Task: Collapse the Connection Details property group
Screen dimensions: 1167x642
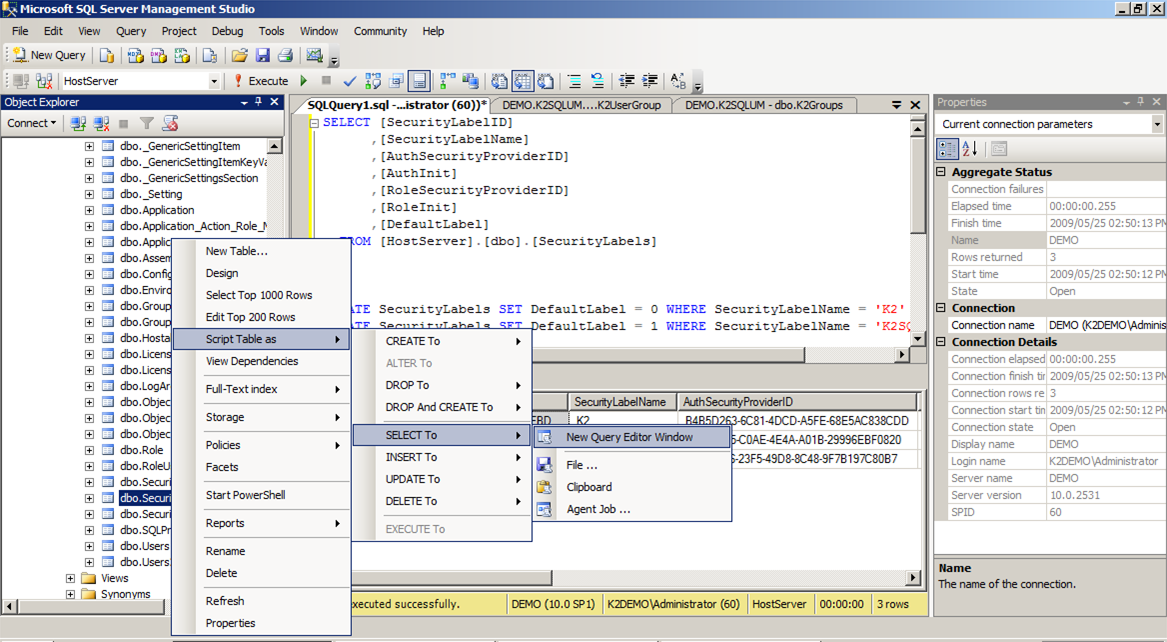Action: 941,342
